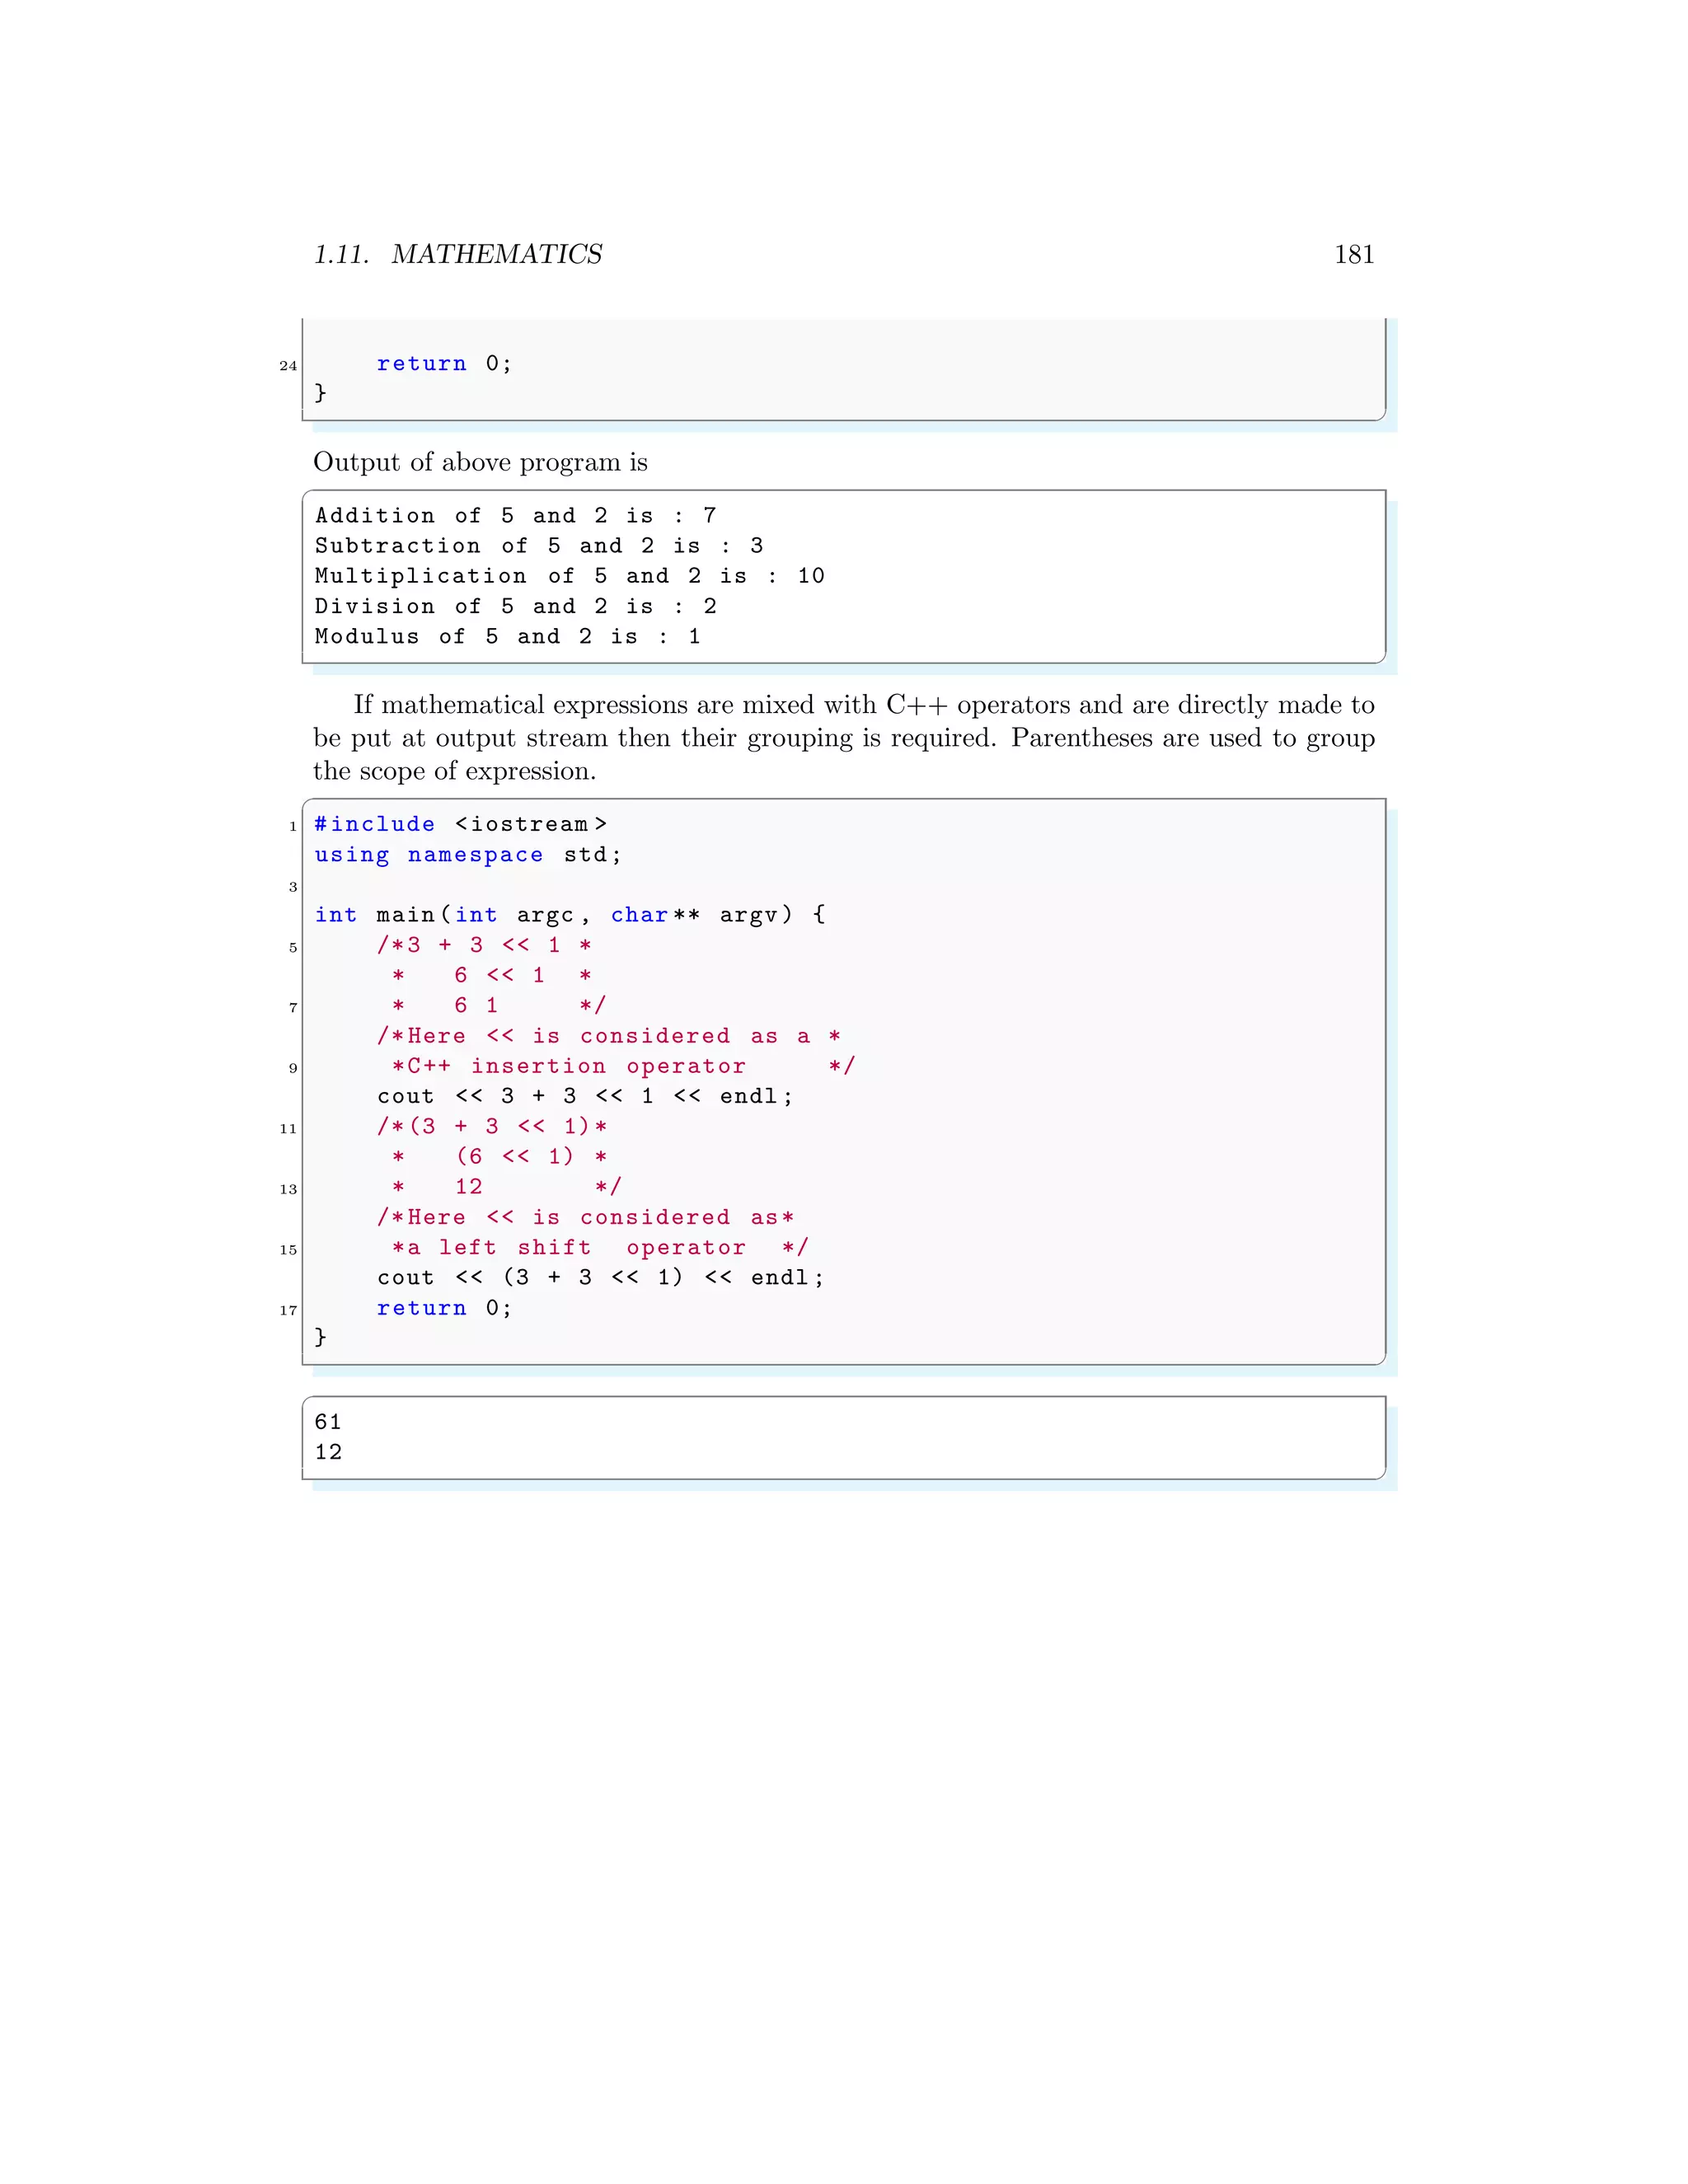Click the 'Division of 5 and 2' output line
The height and width of the screenshot is (2184, 1688).
pos(515,607)
